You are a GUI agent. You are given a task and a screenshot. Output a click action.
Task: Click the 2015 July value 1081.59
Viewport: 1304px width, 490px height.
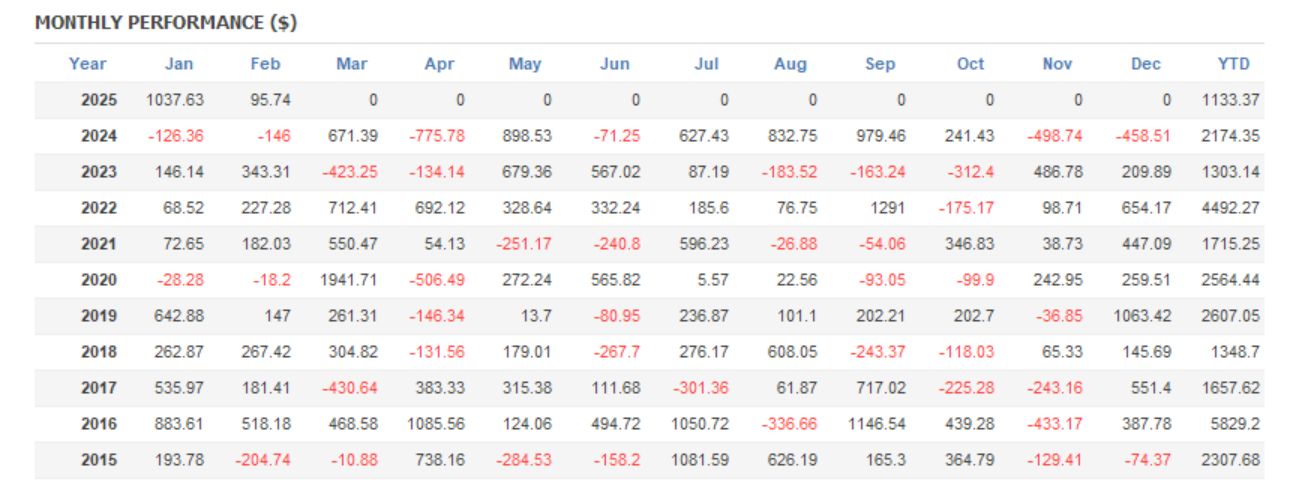click(x=701, y=460)
